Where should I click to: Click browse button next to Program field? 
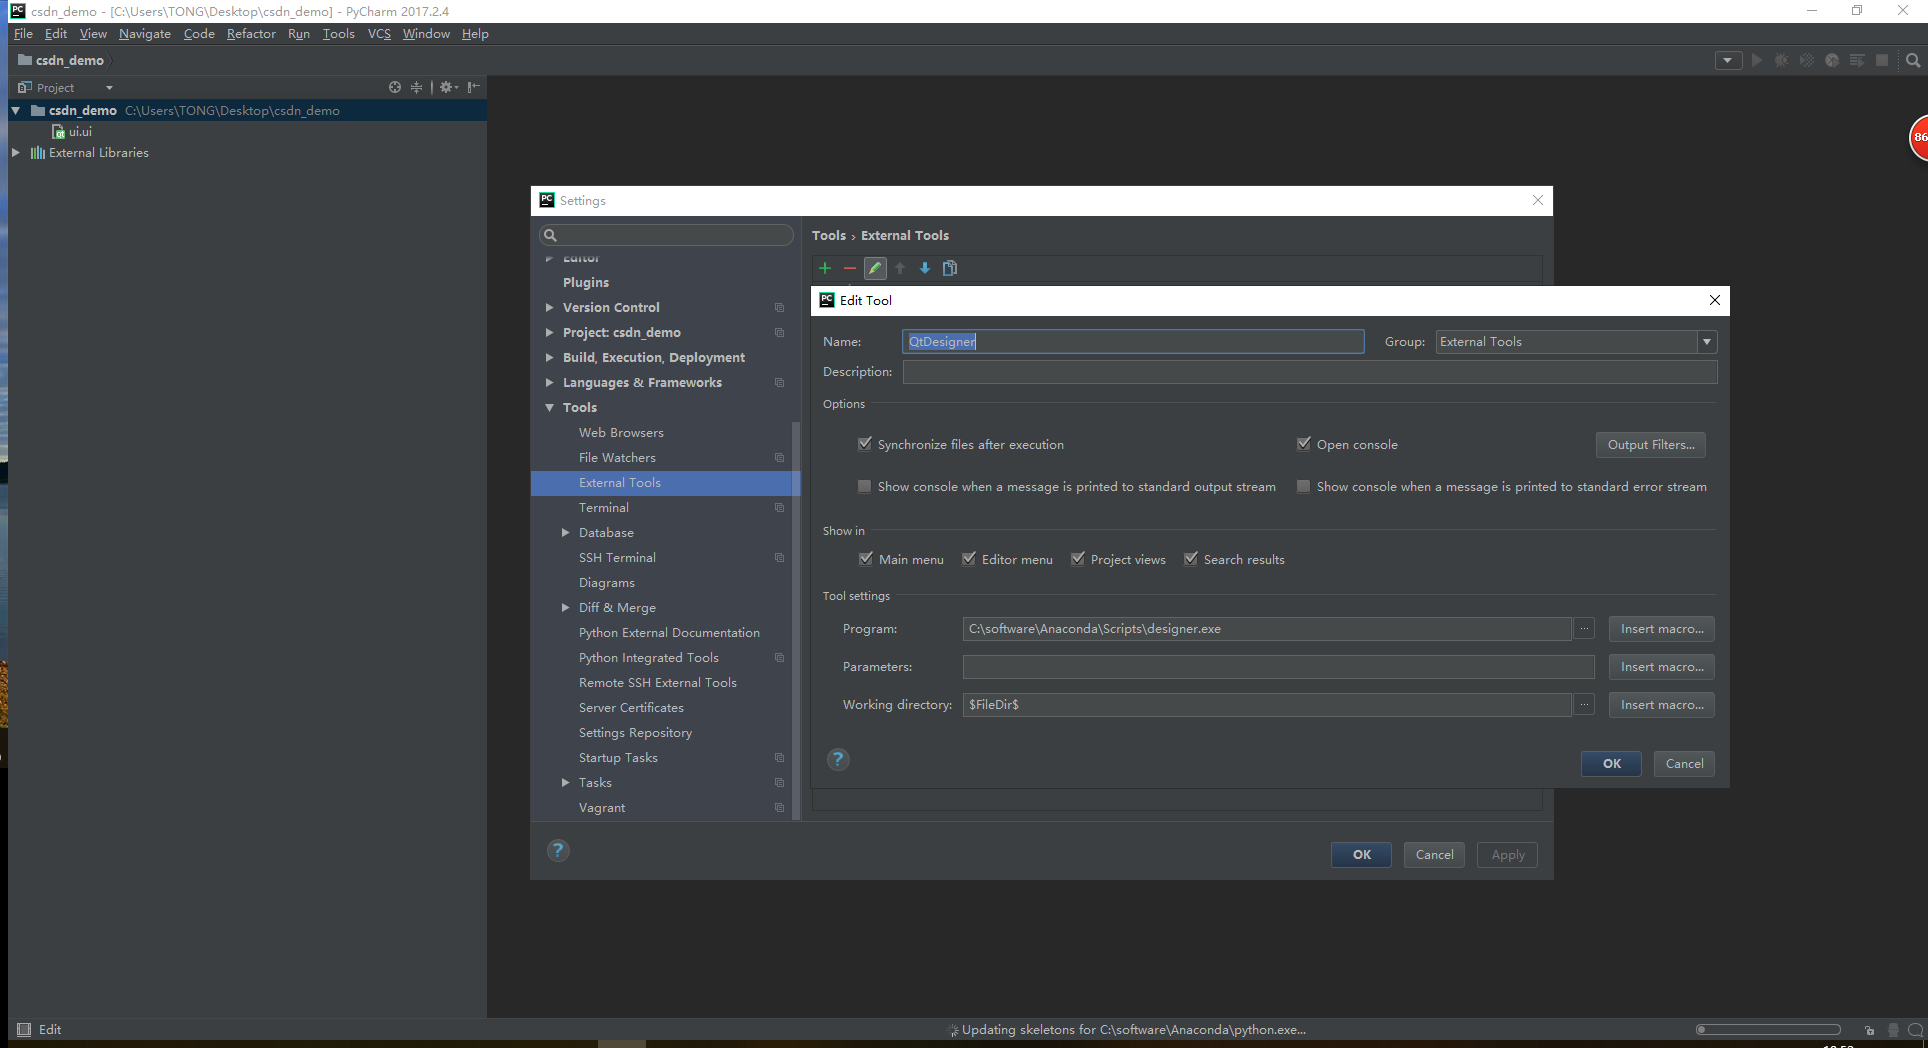(x=1584, y=629)
